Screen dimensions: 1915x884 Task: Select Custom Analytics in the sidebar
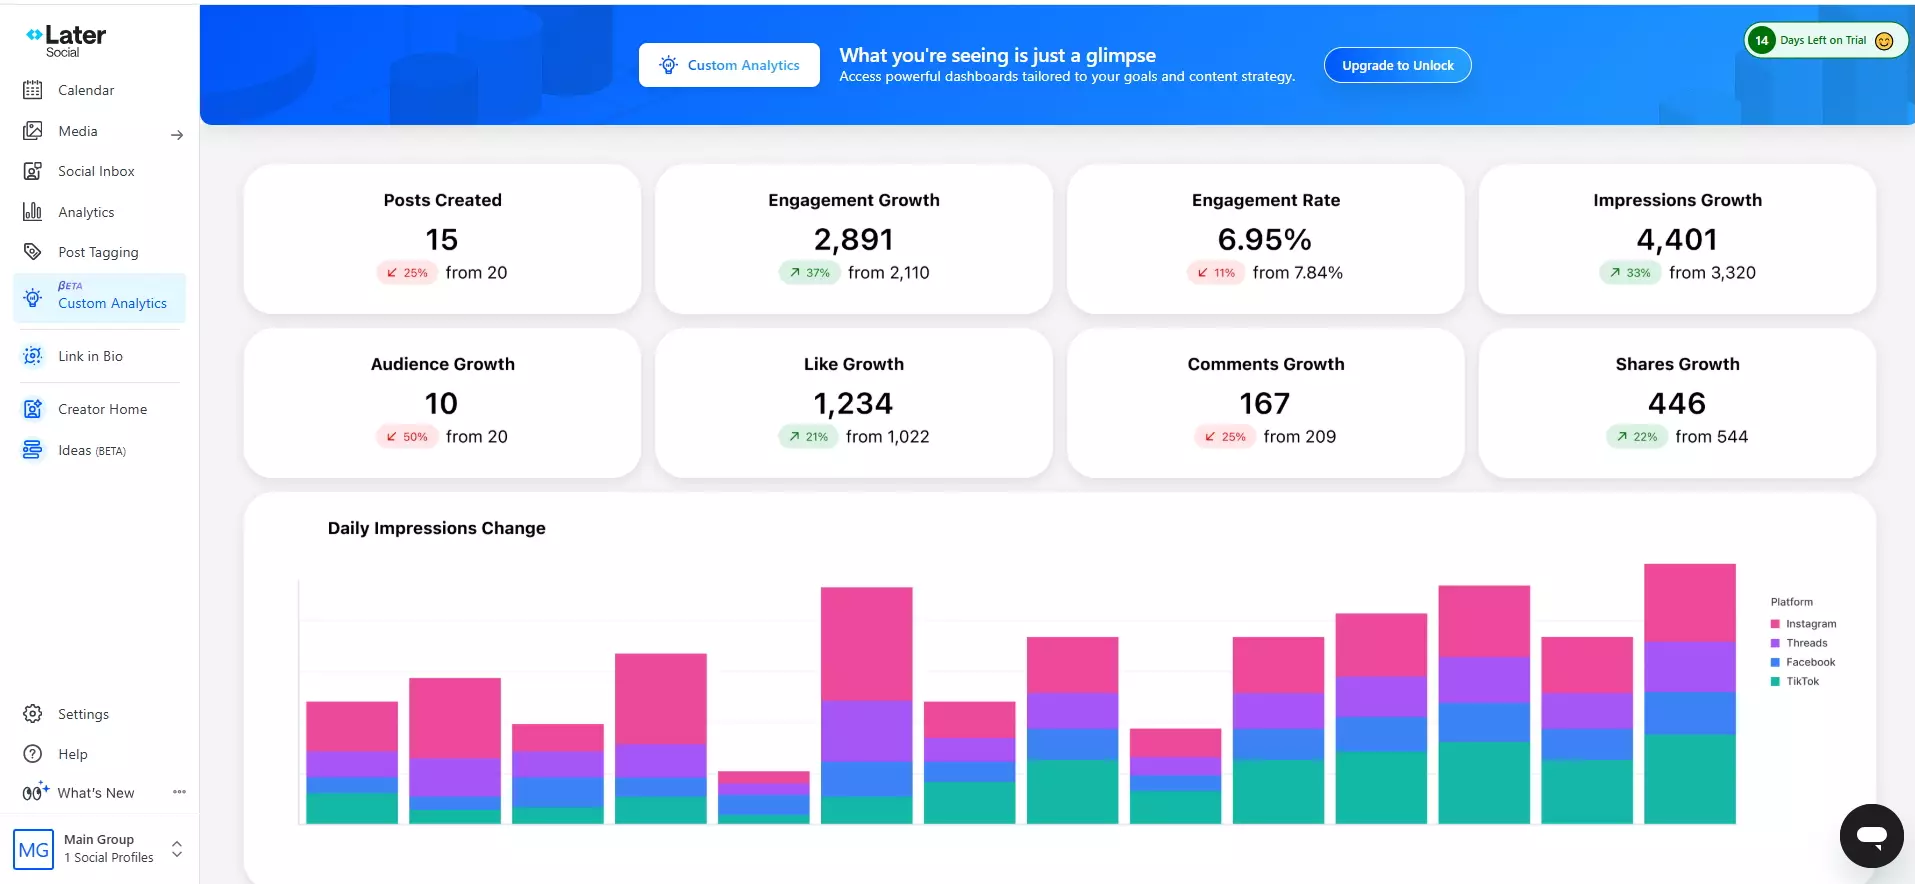99,297
